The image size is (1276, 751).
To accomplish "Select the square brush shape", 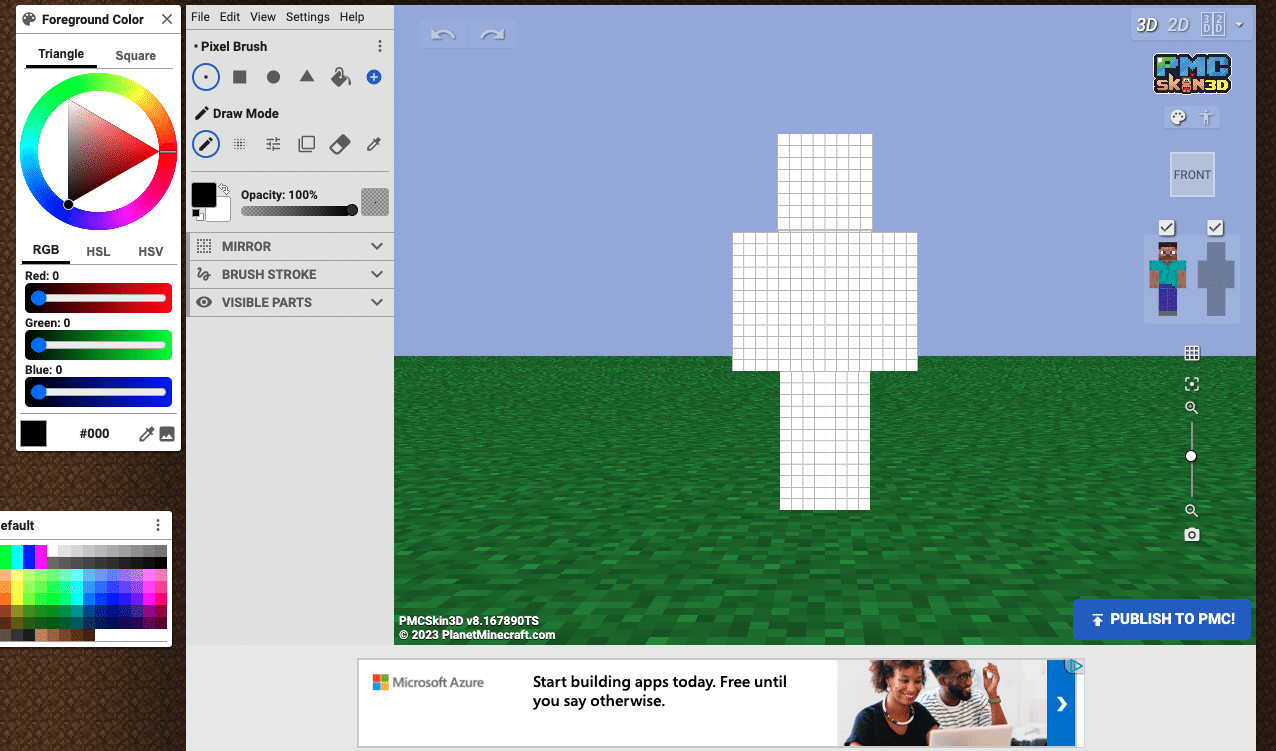I will tap(240, 77).
